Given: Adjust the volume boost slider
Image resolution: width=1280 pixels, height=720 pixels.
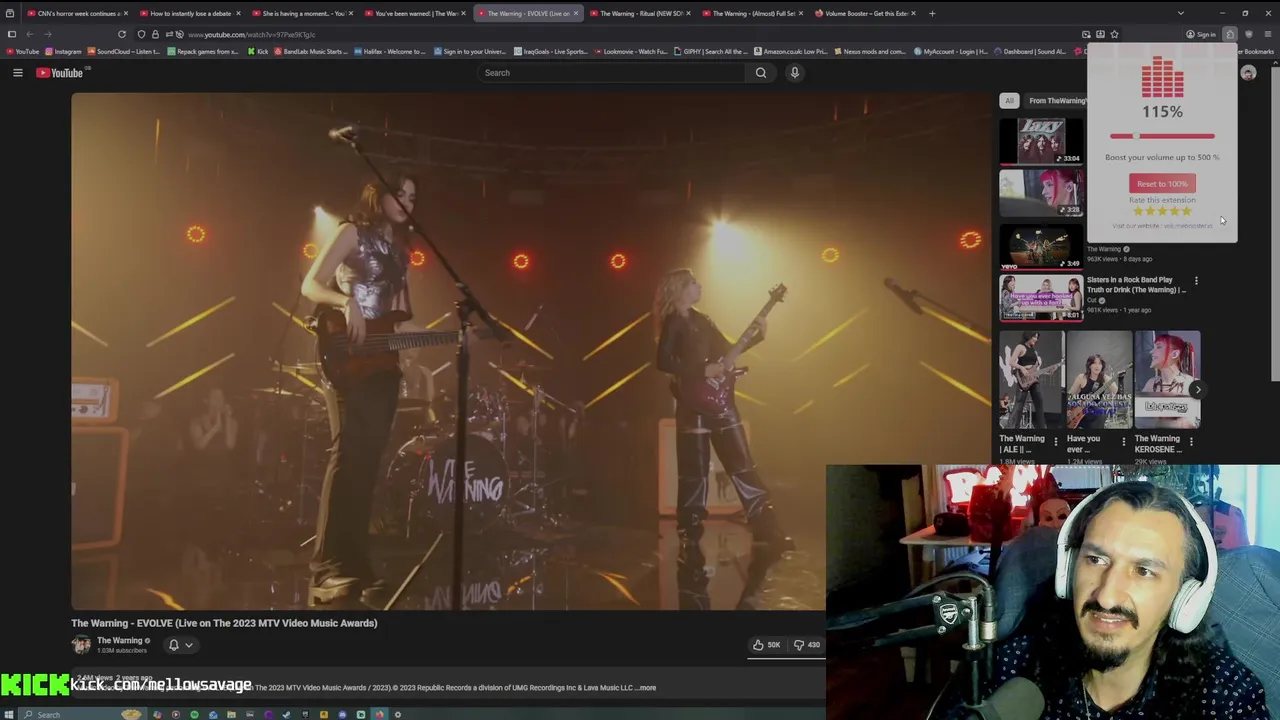Looking at the screenshot, I should click(x=1161, y=136).
